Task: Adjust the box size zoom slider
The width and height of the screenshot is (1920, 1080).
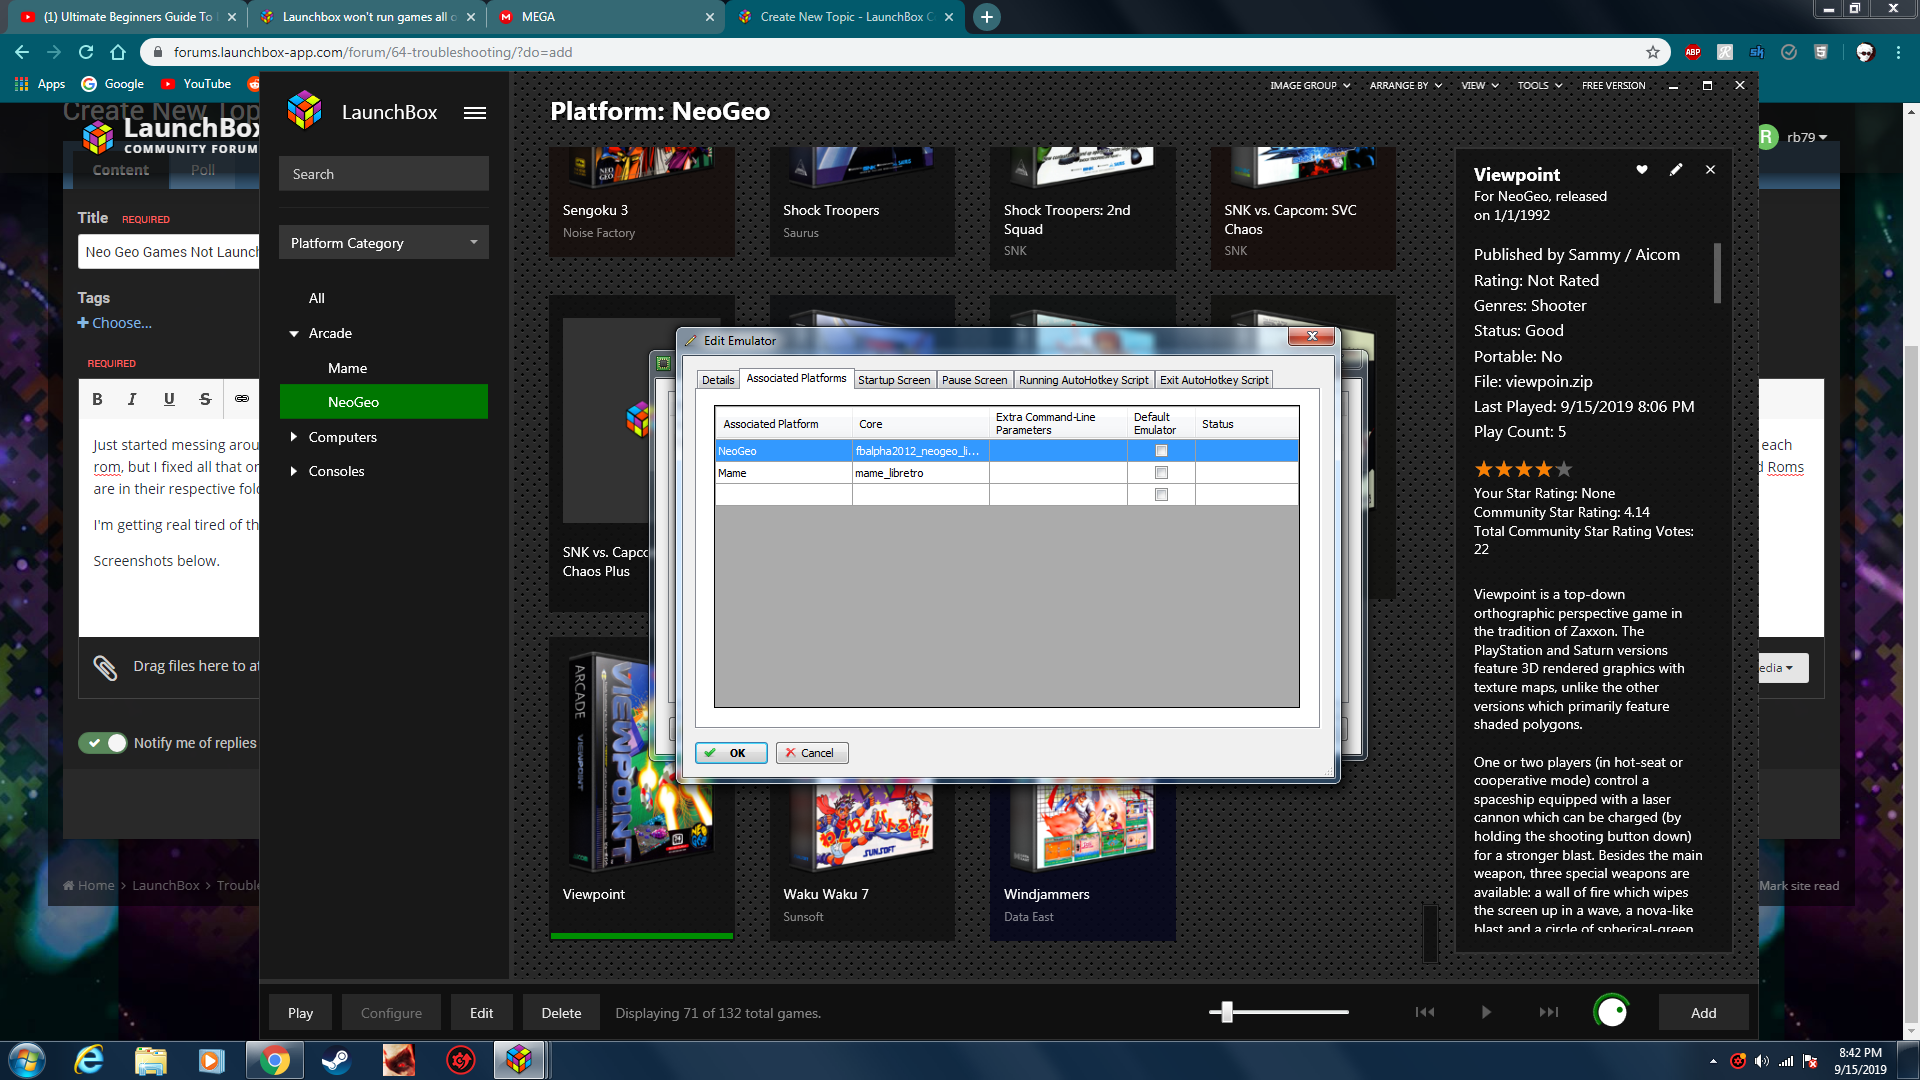Action: coord(1227,1012)
